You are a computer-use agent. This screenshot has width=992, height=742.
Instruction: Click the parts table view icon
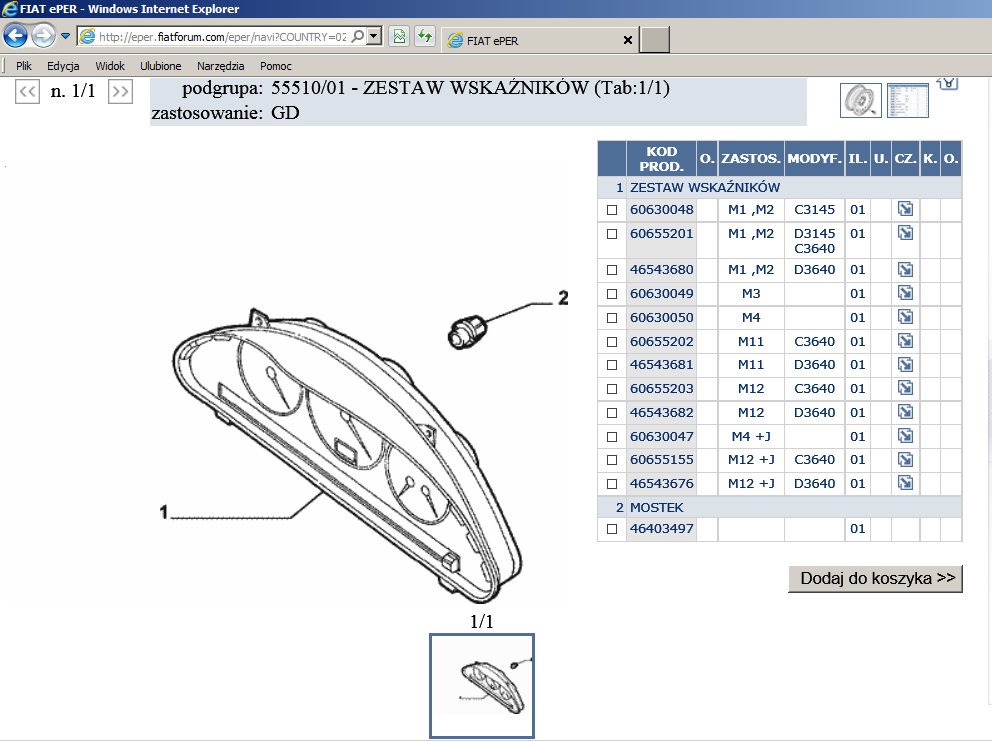(x=908, y=101)
